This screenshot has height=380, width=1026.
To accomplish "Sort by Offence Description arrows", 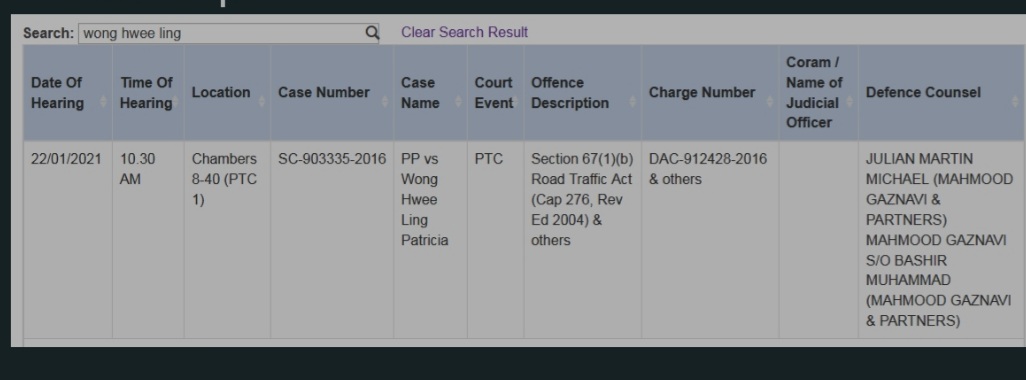I will [633, 101].
